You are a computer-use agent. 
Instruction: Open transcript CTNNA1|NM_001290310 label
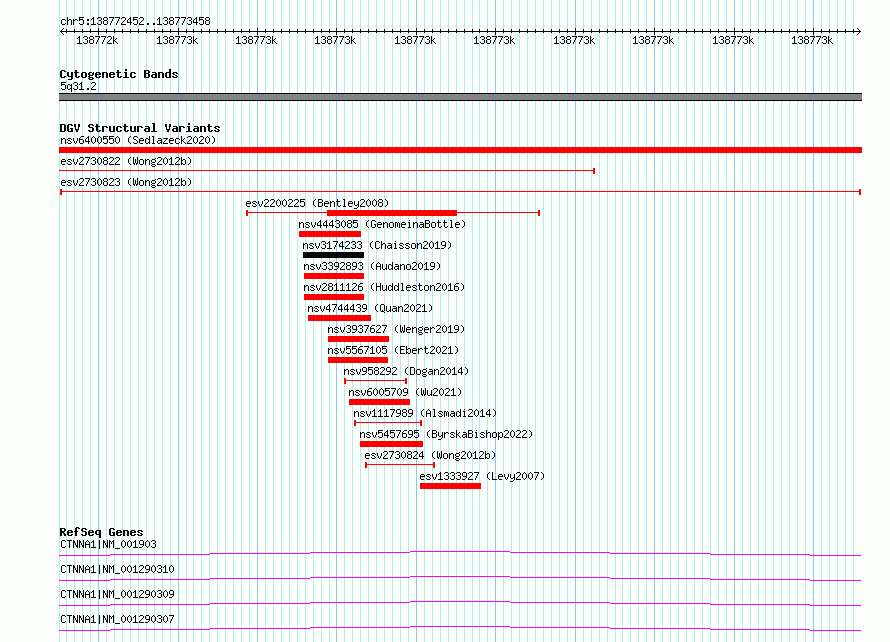117,569
